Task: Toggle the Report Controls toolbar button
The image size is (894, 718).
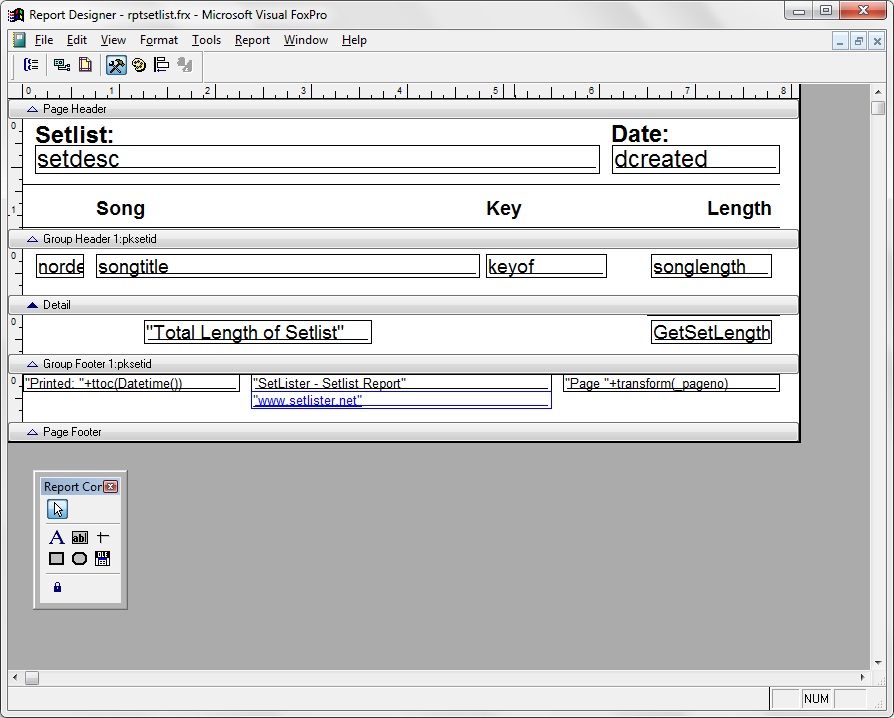Action: 116,65
